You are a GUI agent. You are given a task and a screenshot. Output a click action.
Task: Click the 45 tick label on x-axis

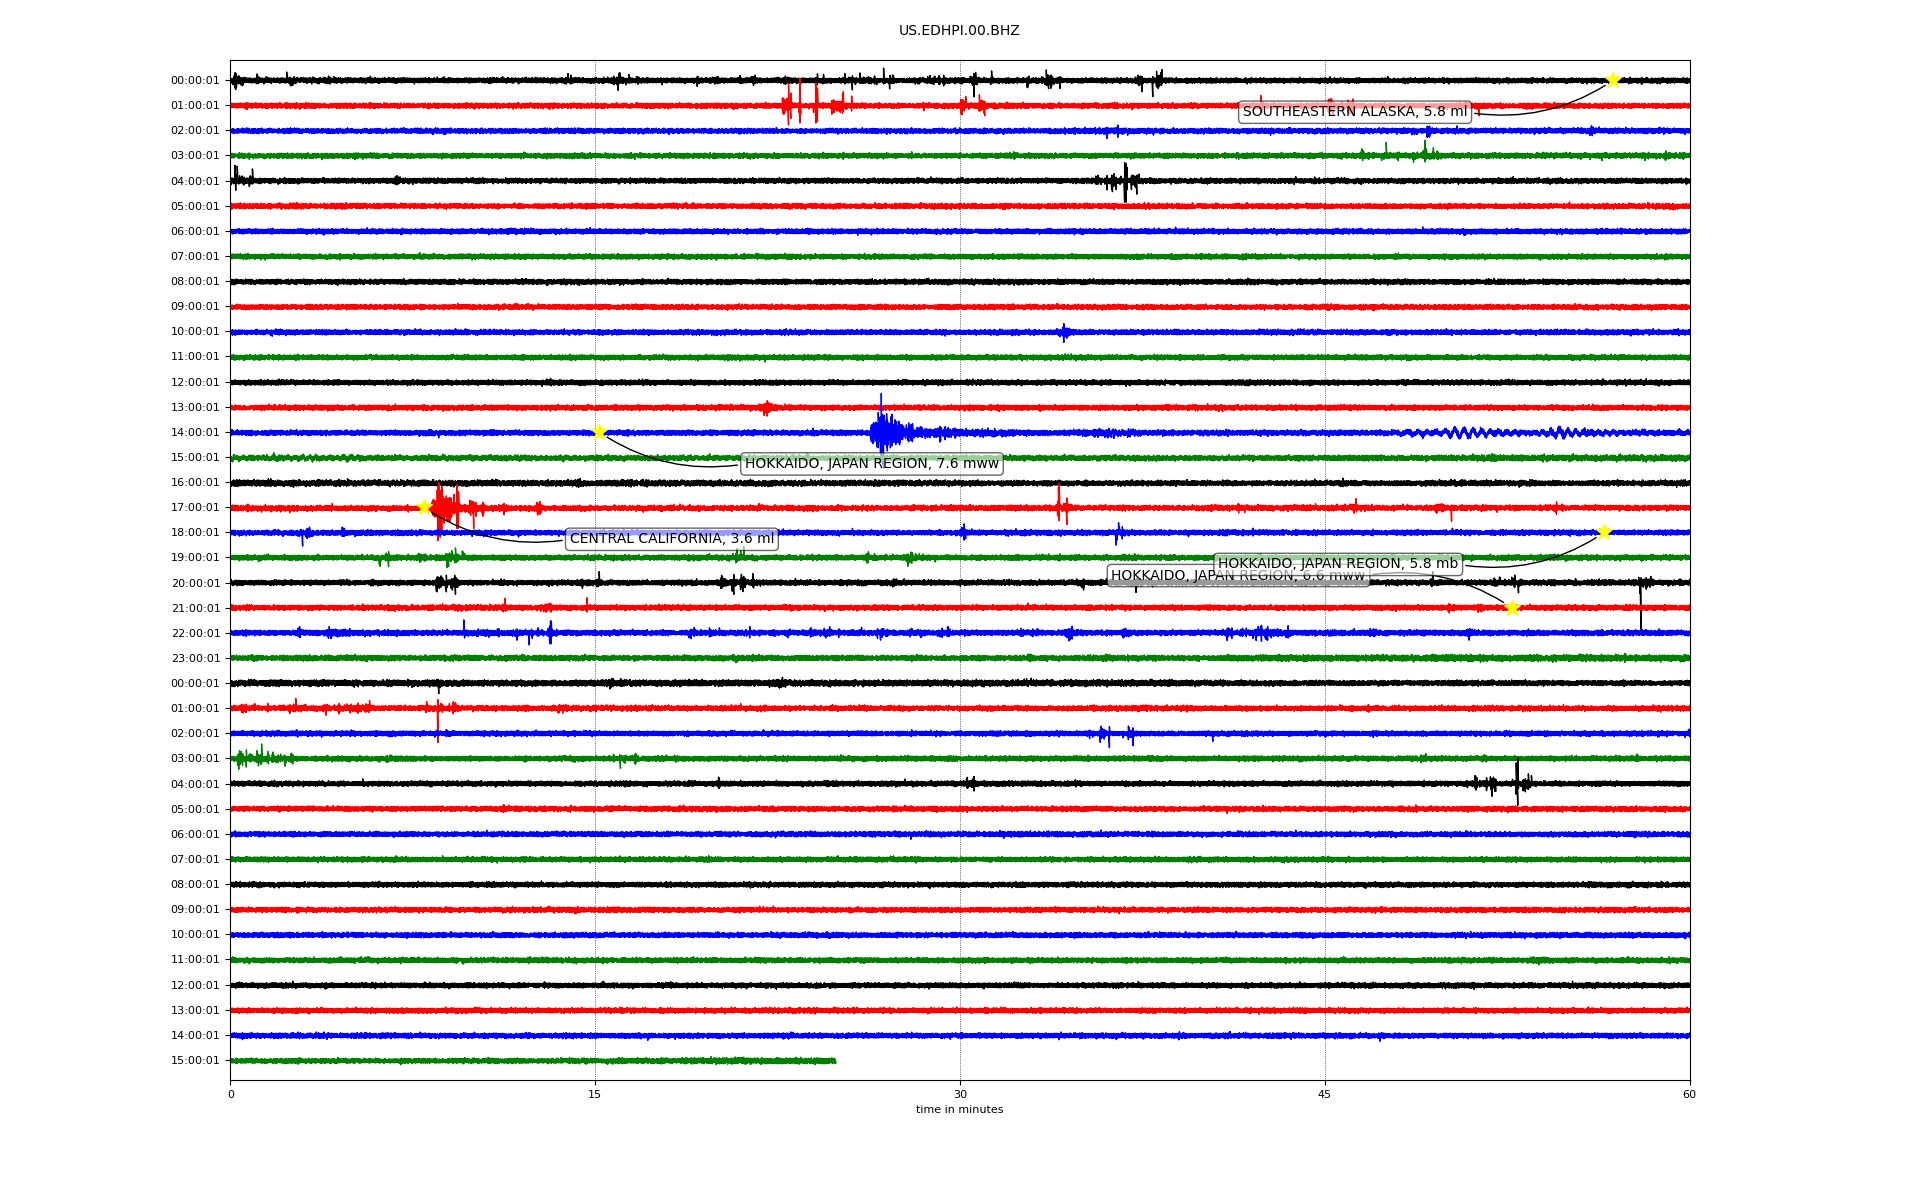[1325, 1094]
